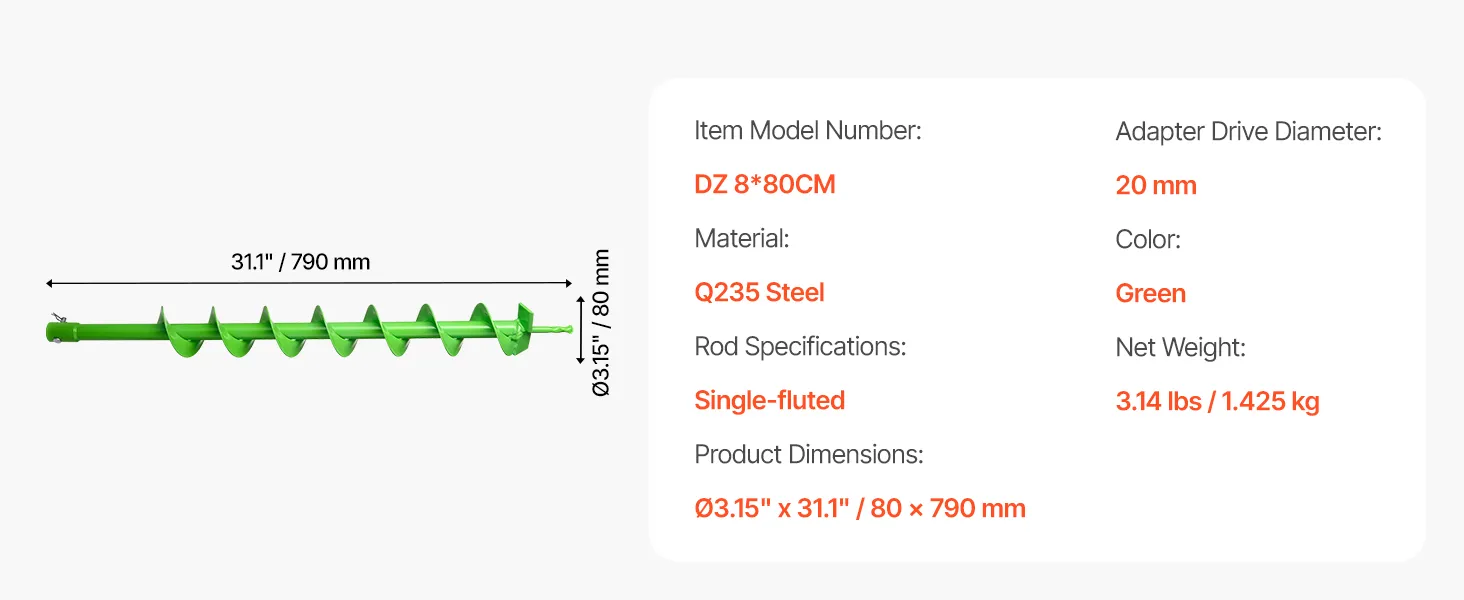Click the vertical diameter dimension arrow
1464x600 pixels.
point(580,329)
